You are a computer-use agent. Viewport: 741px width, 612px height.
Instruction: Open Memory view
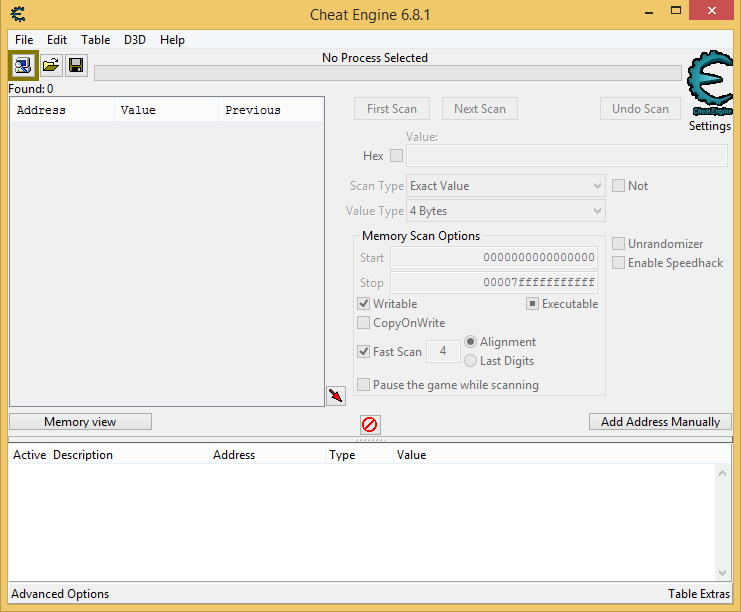coord(80,422)
